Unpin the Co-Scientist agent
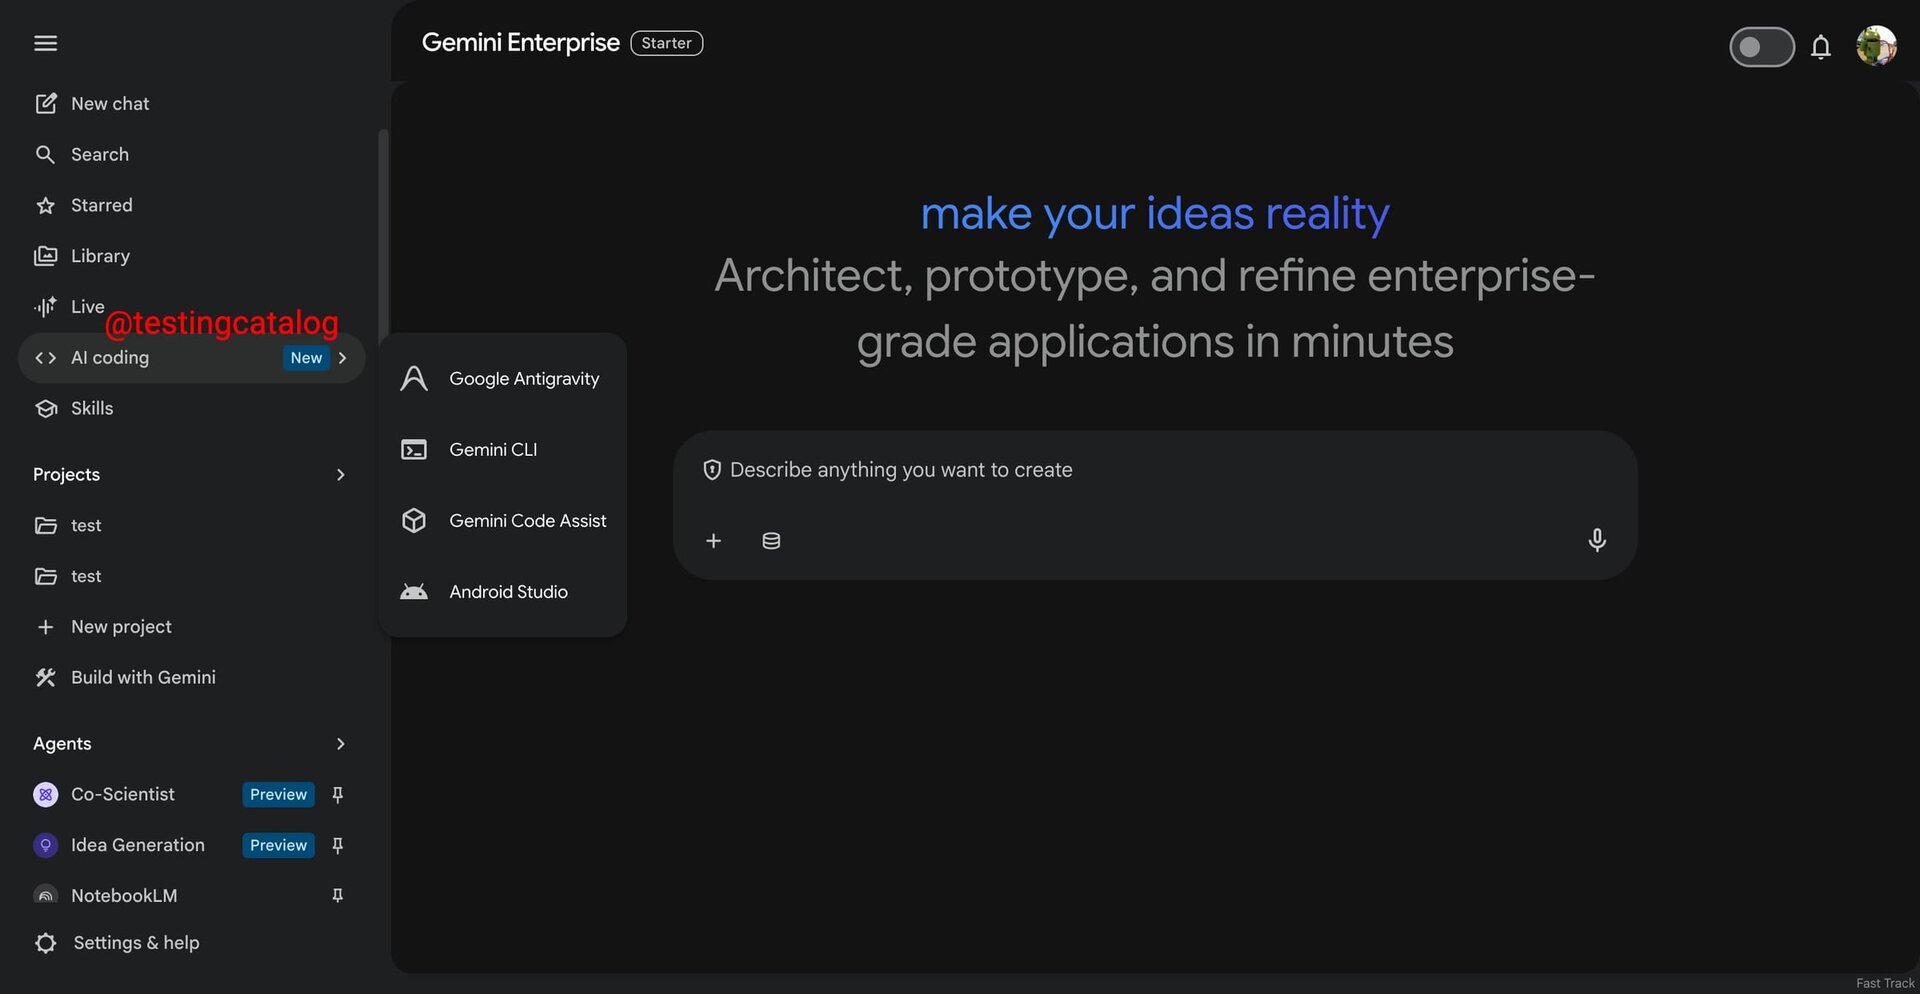 [338, 795]
